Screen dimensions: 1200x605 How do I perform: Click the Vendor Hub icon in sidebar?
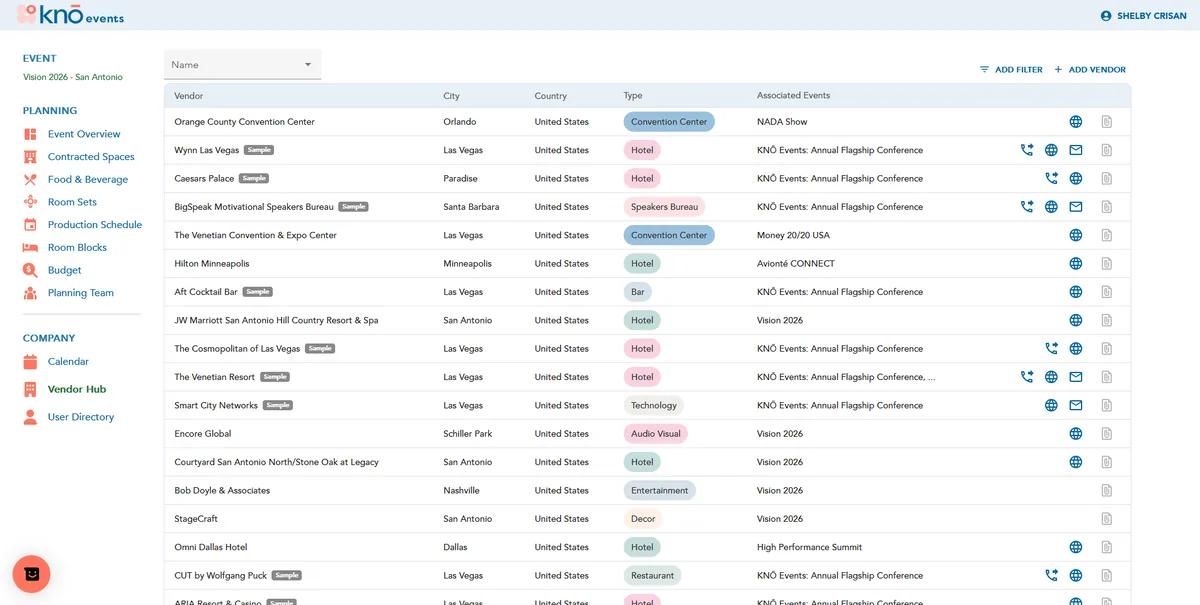30,389
